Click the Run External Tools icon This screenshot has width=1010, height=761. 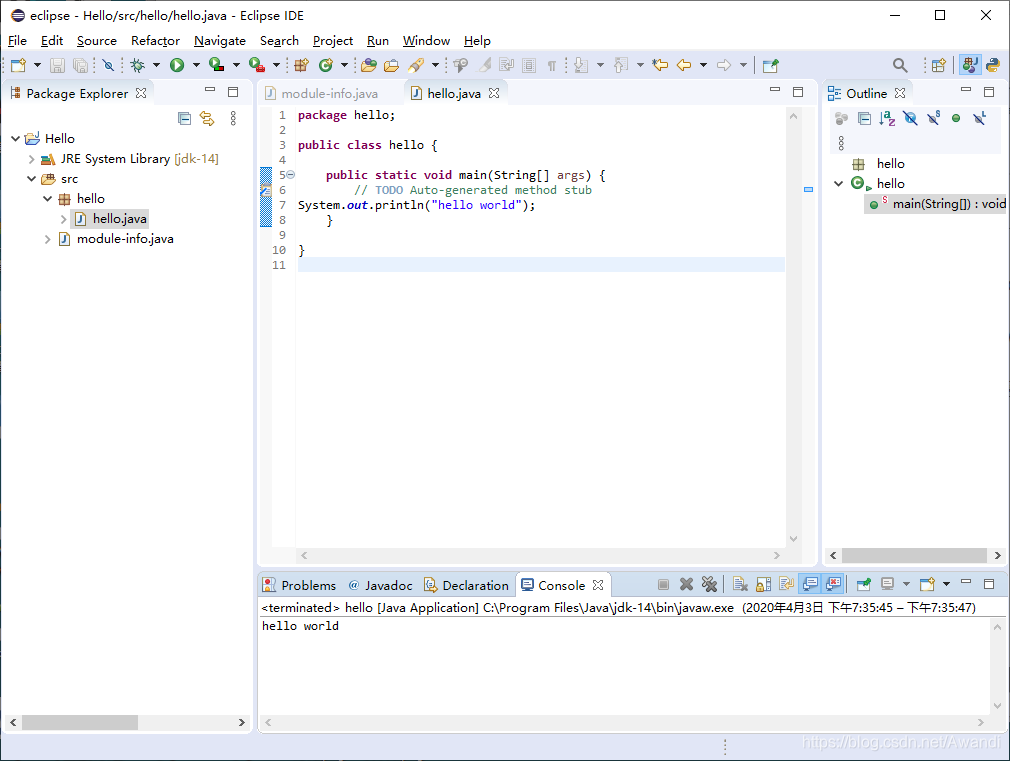pos(257,65)
